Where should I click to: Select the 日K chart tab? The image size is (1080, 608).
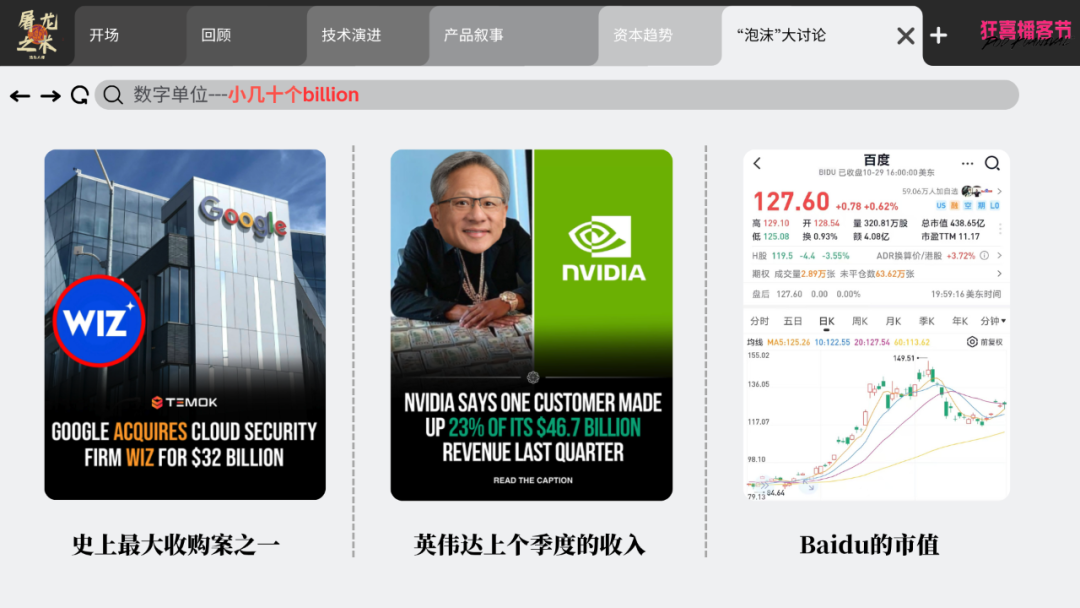tap(827, 321)
